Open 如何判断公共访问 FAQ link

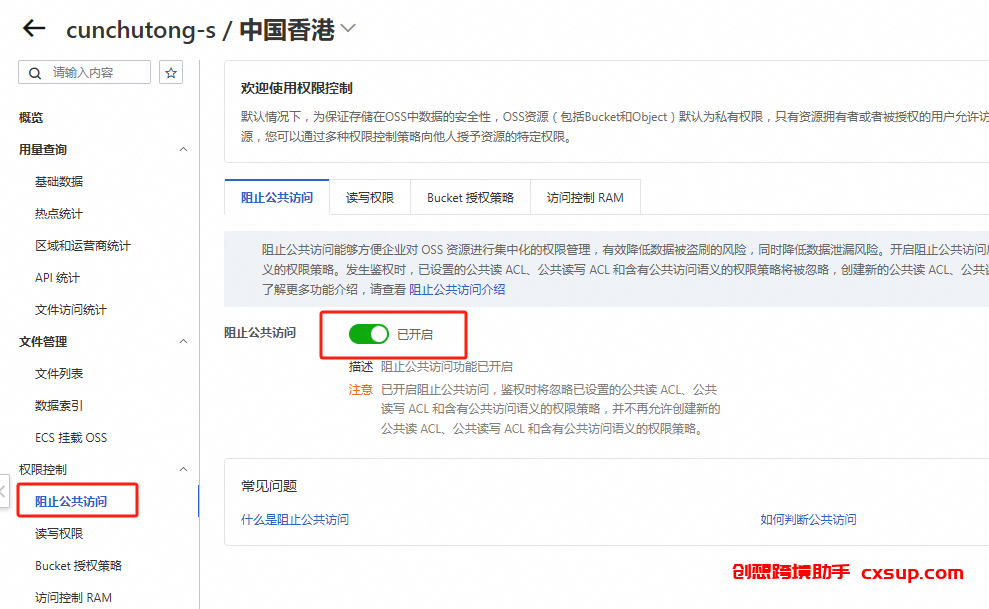[x=809, y=519]
